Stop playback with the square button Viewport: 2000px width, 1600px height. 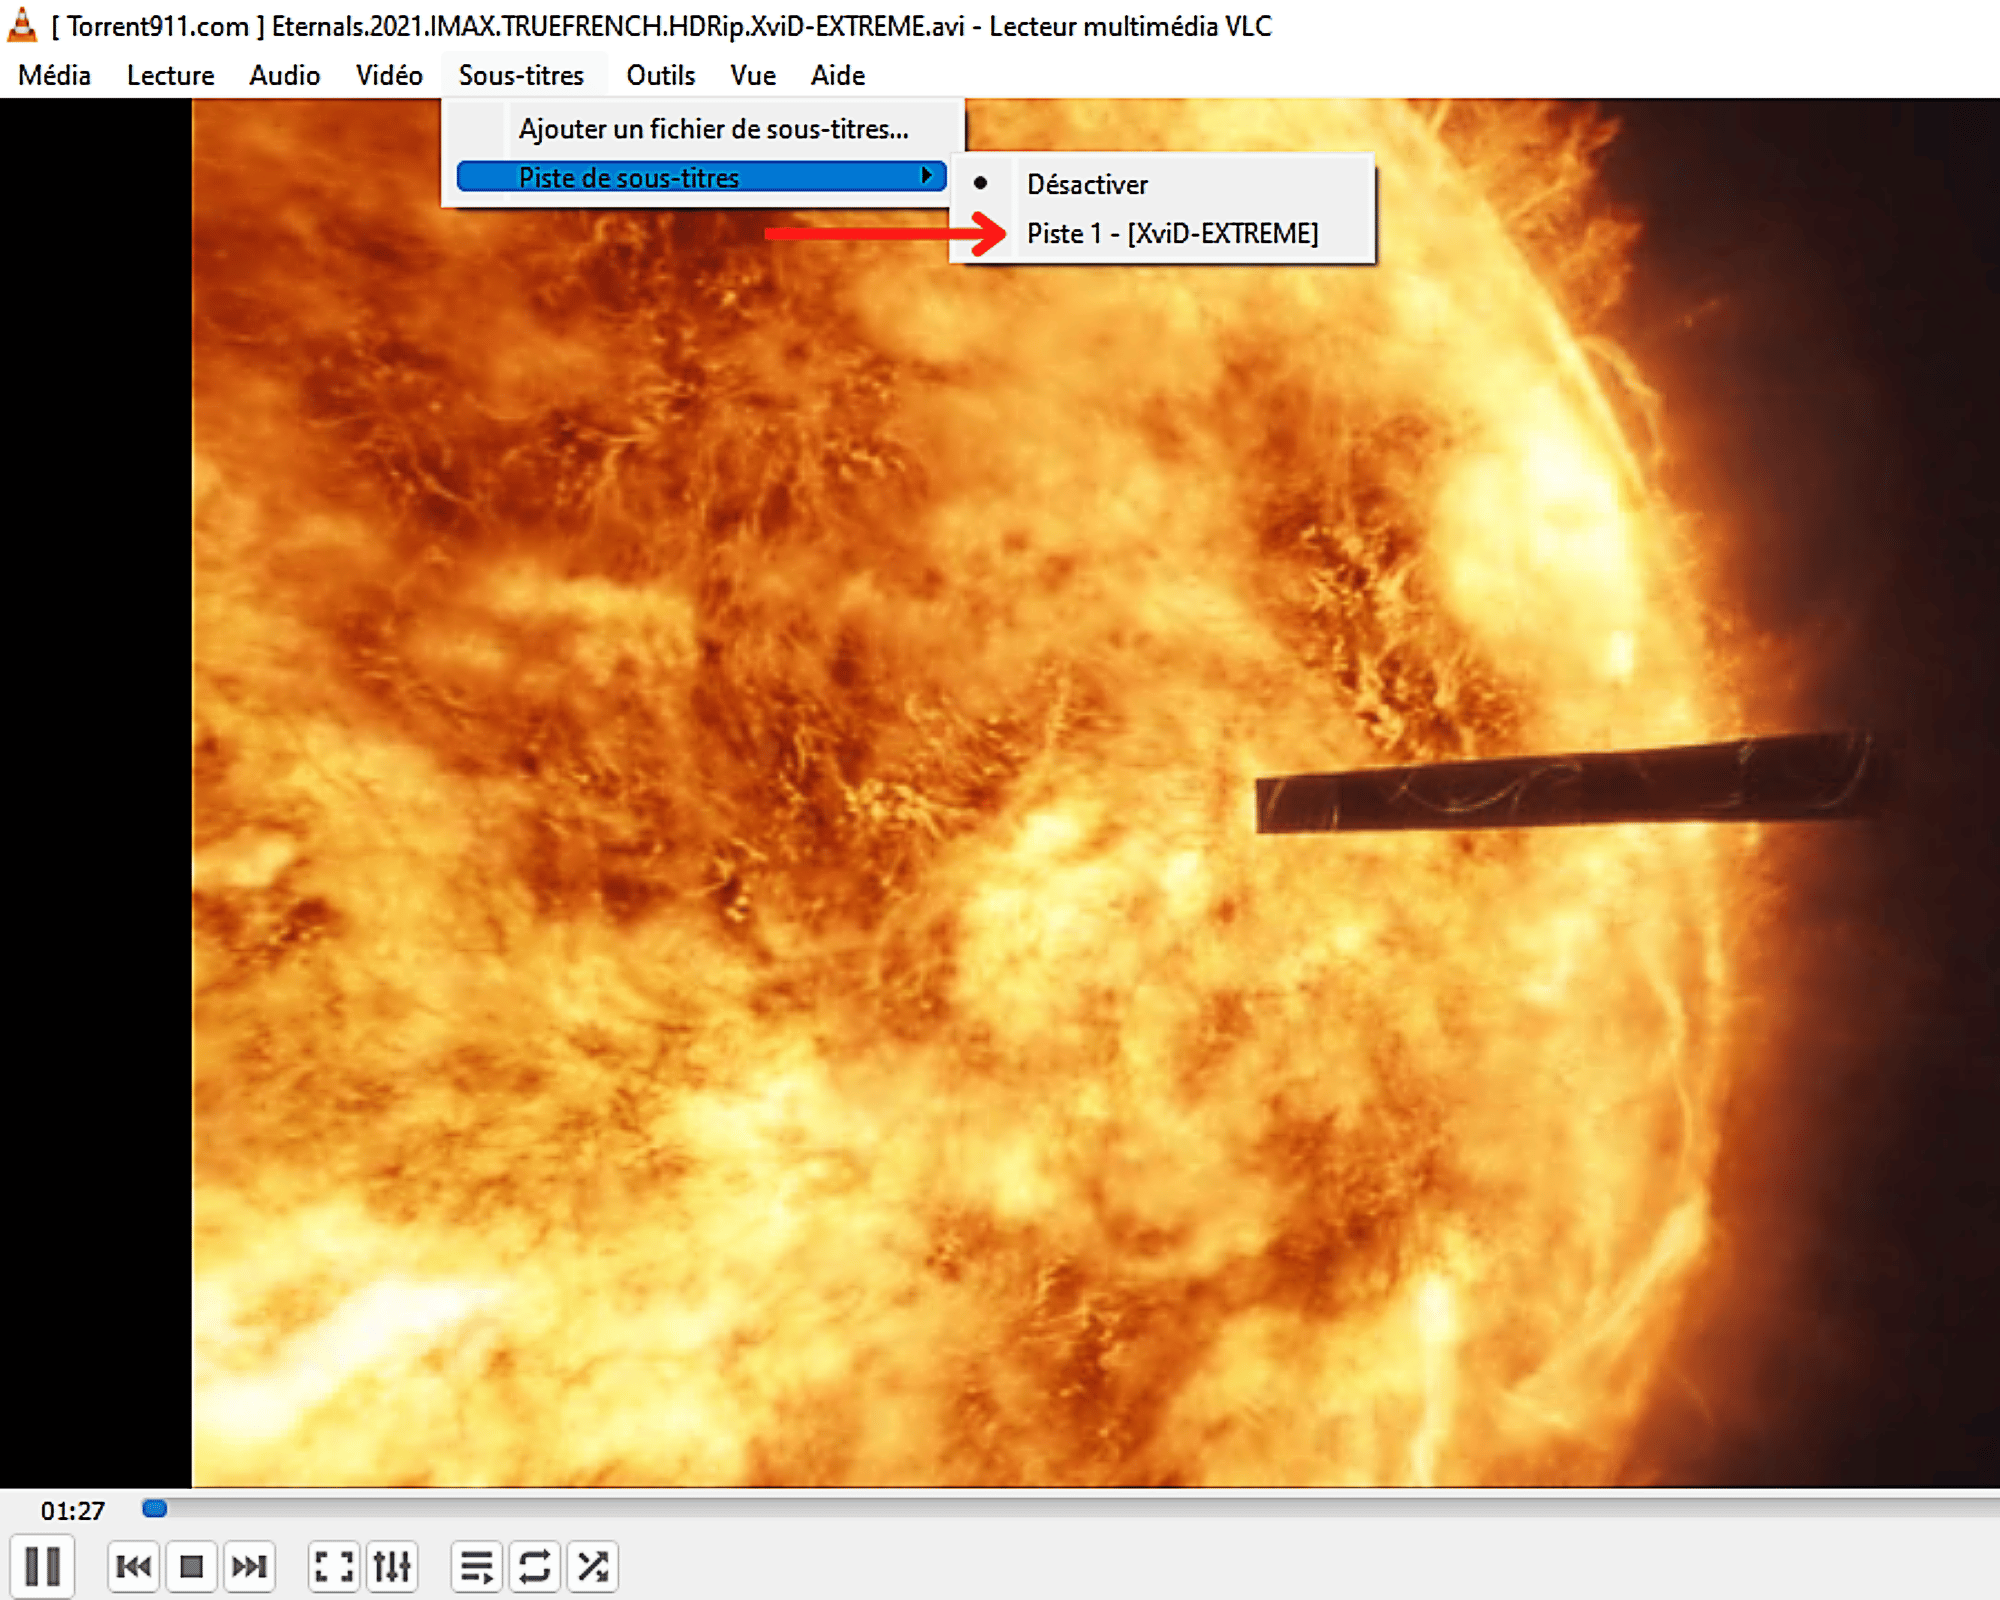[x=191, y=1566]
